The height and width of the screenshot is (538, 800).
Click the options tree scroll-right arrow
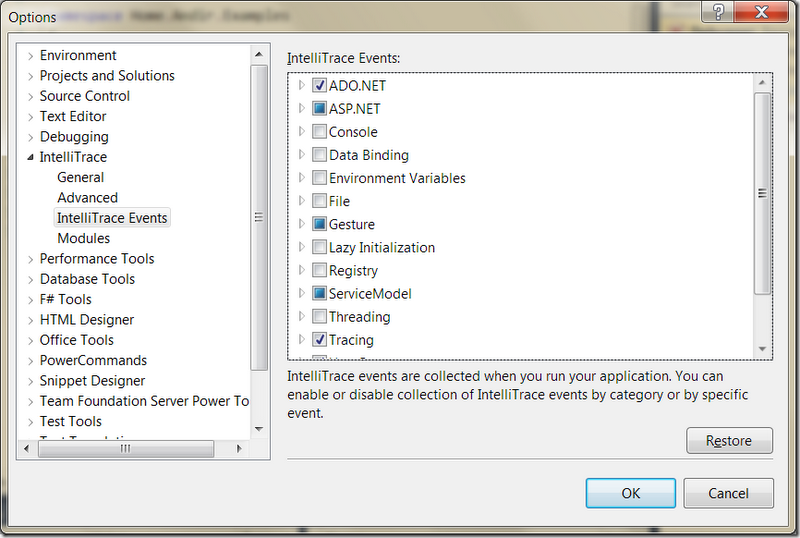point(239,449)
